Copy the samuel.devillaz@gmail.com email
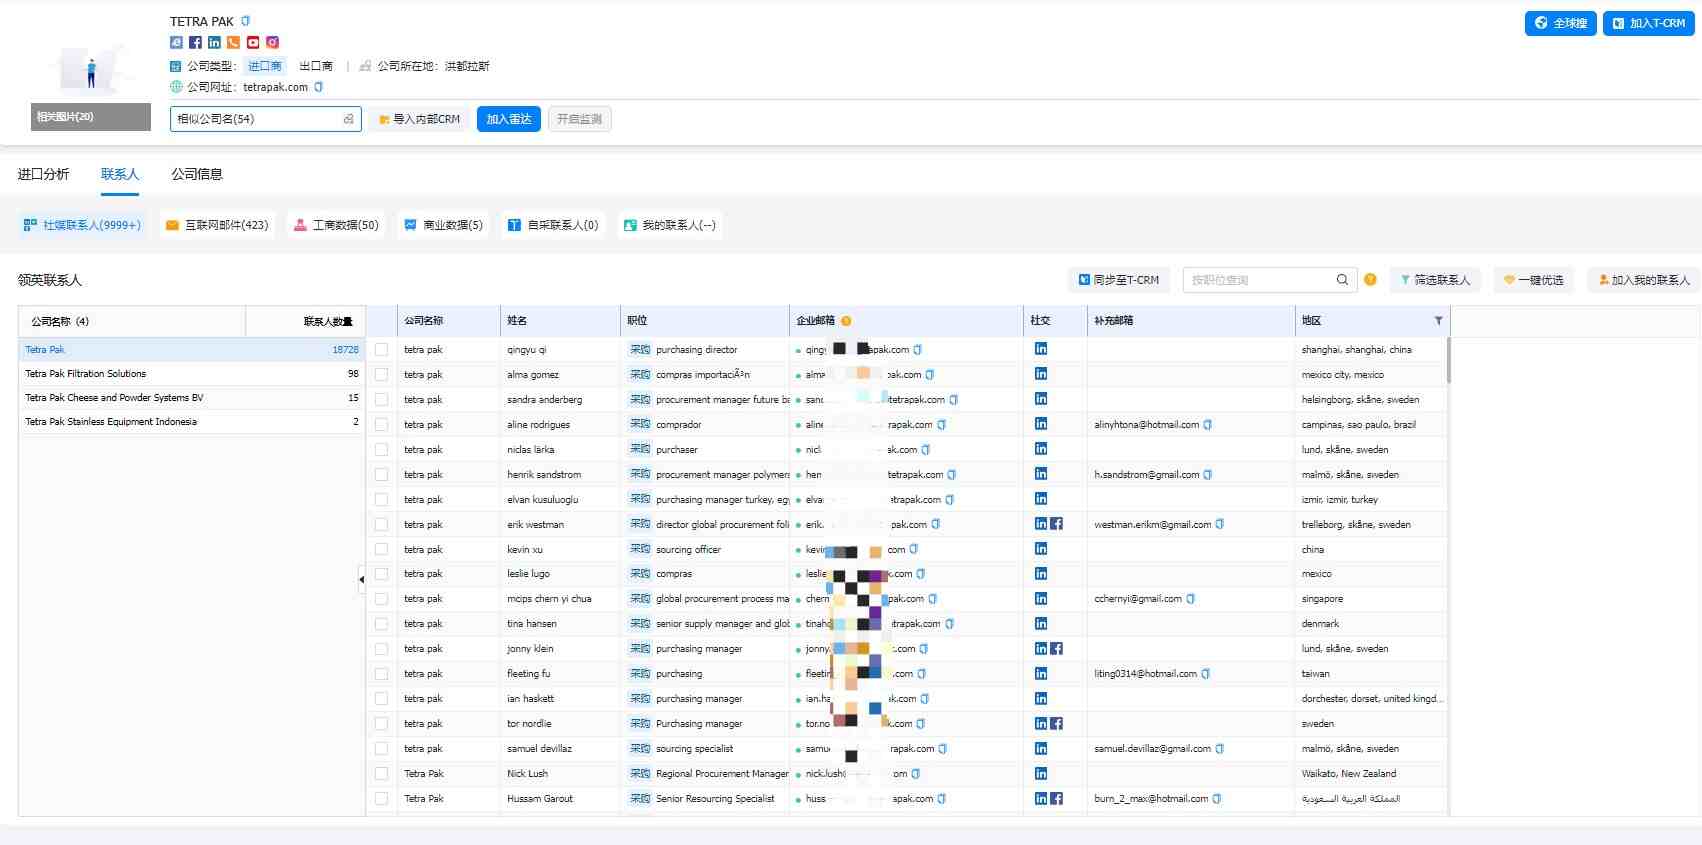The height and width of the screenshot is (845, 1702). click(1220, 749)
